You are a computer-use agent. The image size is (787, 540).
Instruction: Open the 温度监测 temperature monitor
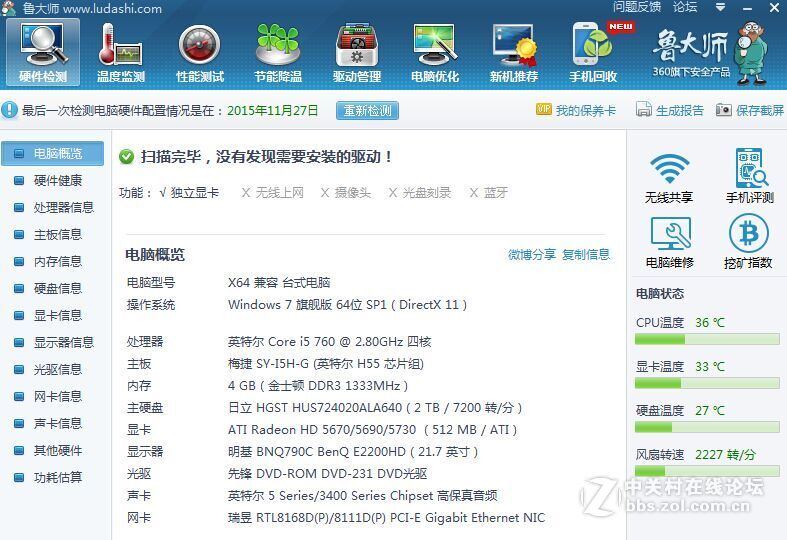tap(121, 53)
